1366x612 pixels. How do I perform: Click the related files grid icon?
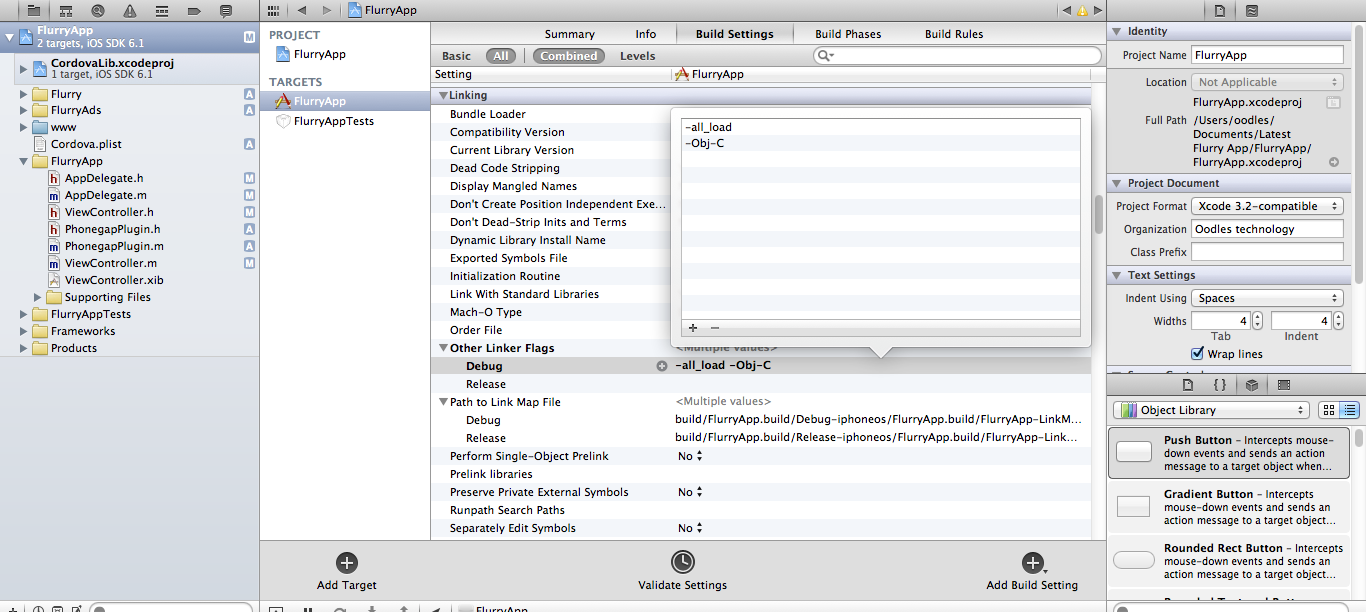[x=274, y=10]
